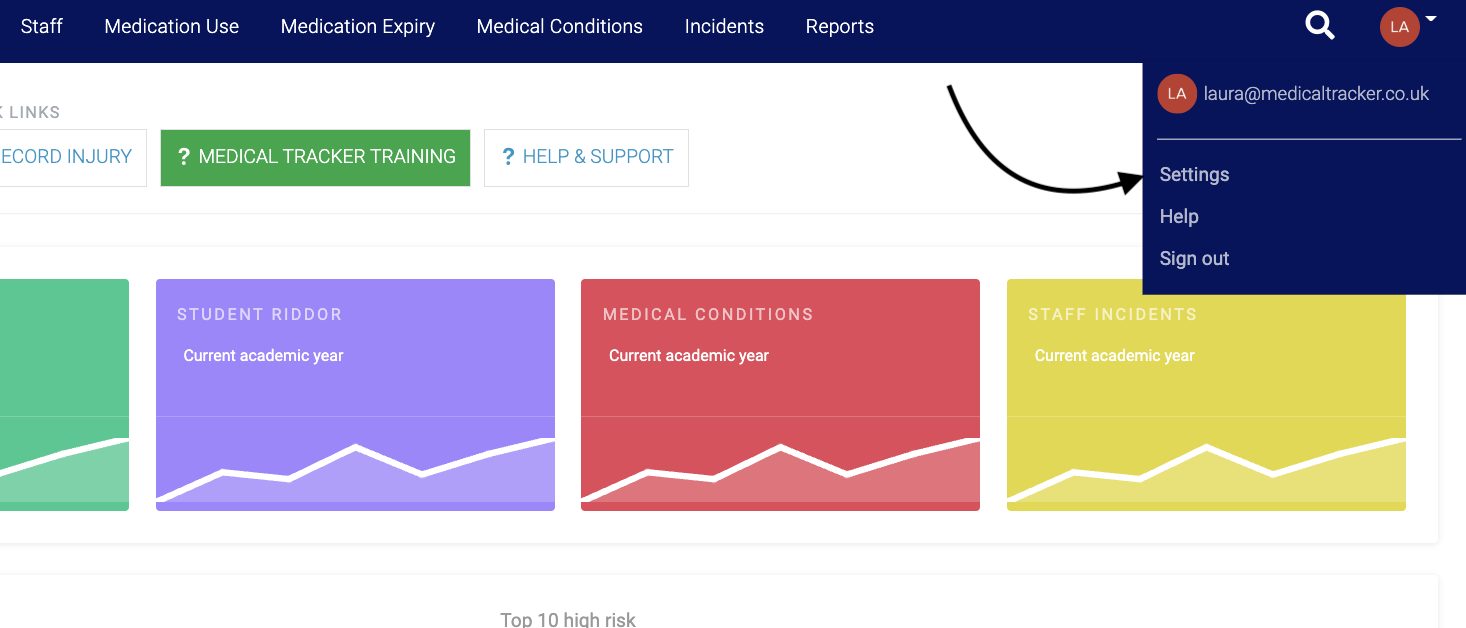Click the Help & Support button
1466x628 pixels.
[x=586, y=157]
